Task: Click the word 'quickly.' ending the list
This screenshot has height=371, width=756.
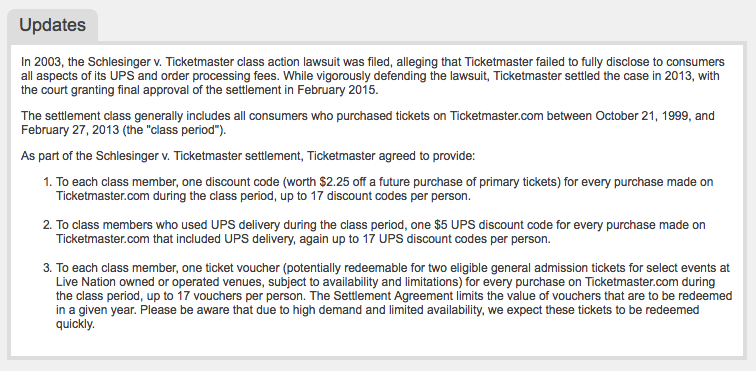Action: tap(75, 324)
